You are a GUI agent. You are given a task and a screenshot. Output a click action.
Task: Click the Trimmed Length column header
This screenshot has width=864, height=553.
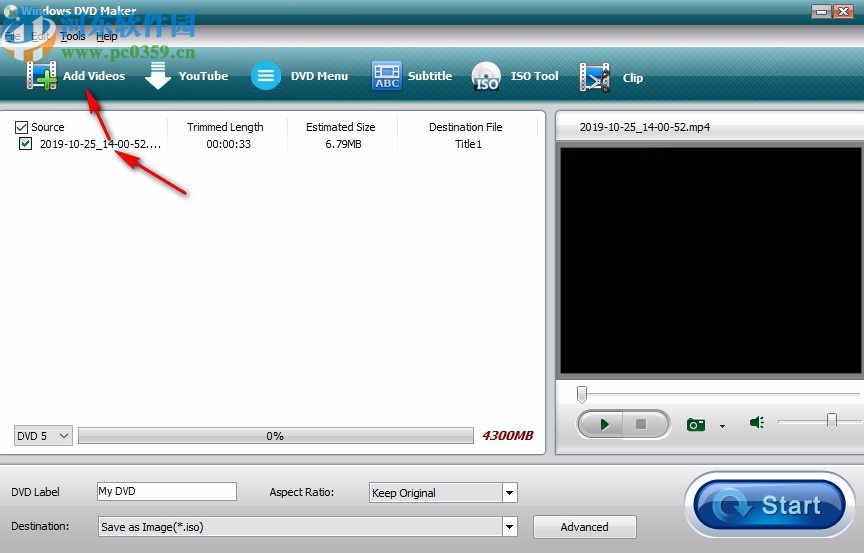tap(225, 127)
